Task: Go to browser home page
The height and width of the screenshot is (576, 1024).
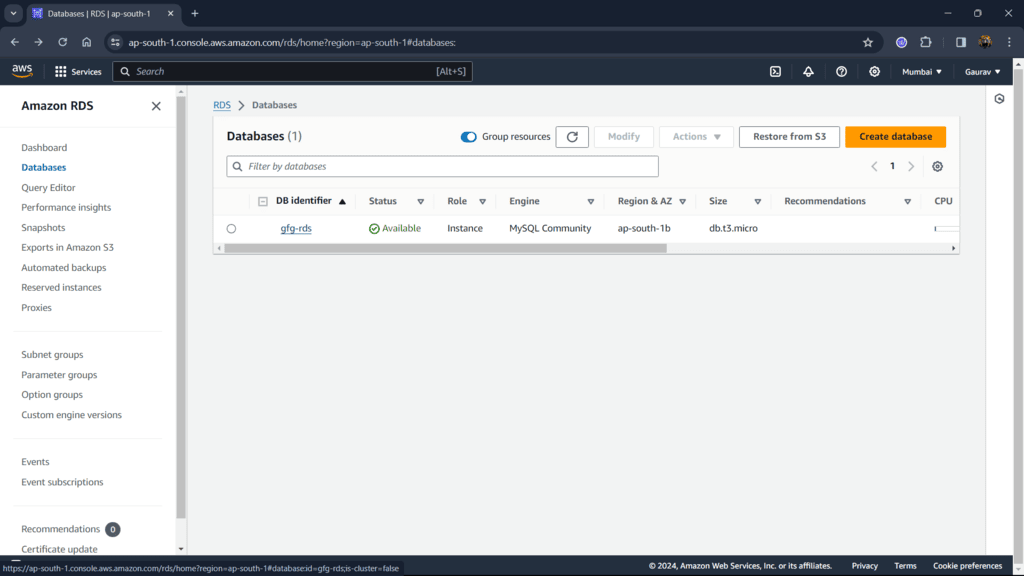Action: coord(87,42)
